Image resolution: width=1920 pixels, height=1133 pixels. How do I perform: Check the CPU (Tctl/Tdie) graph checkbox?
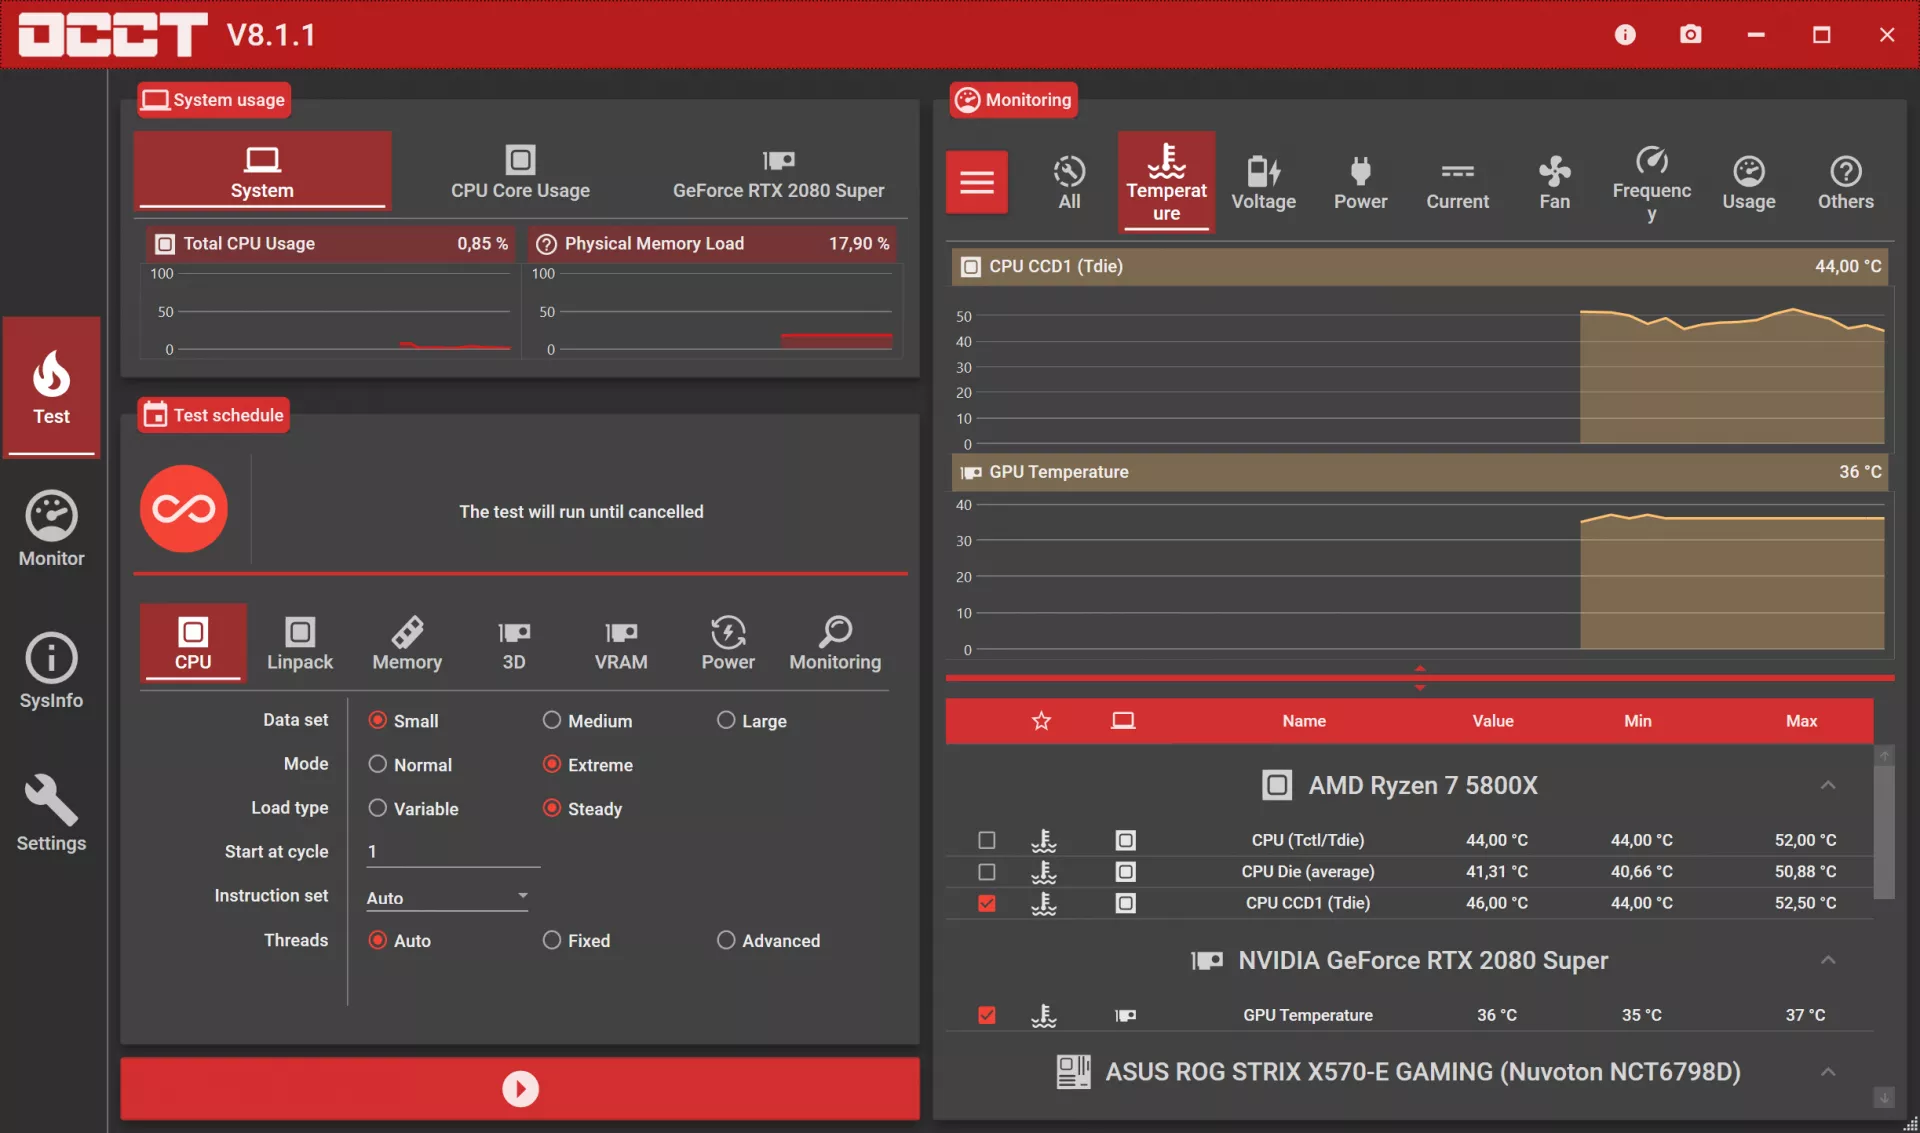[986, 840]
